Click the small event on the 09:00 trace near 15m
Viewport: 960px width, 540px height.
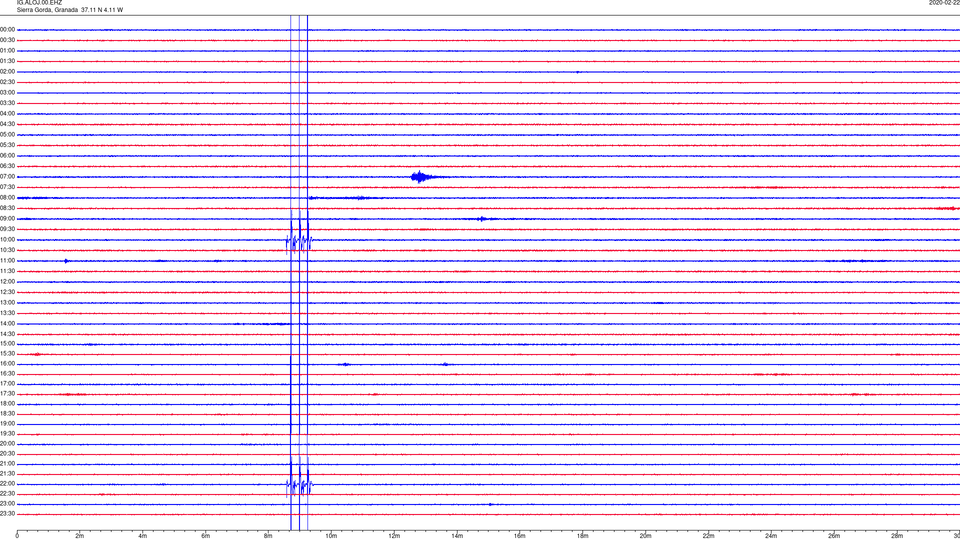point(482,219)
